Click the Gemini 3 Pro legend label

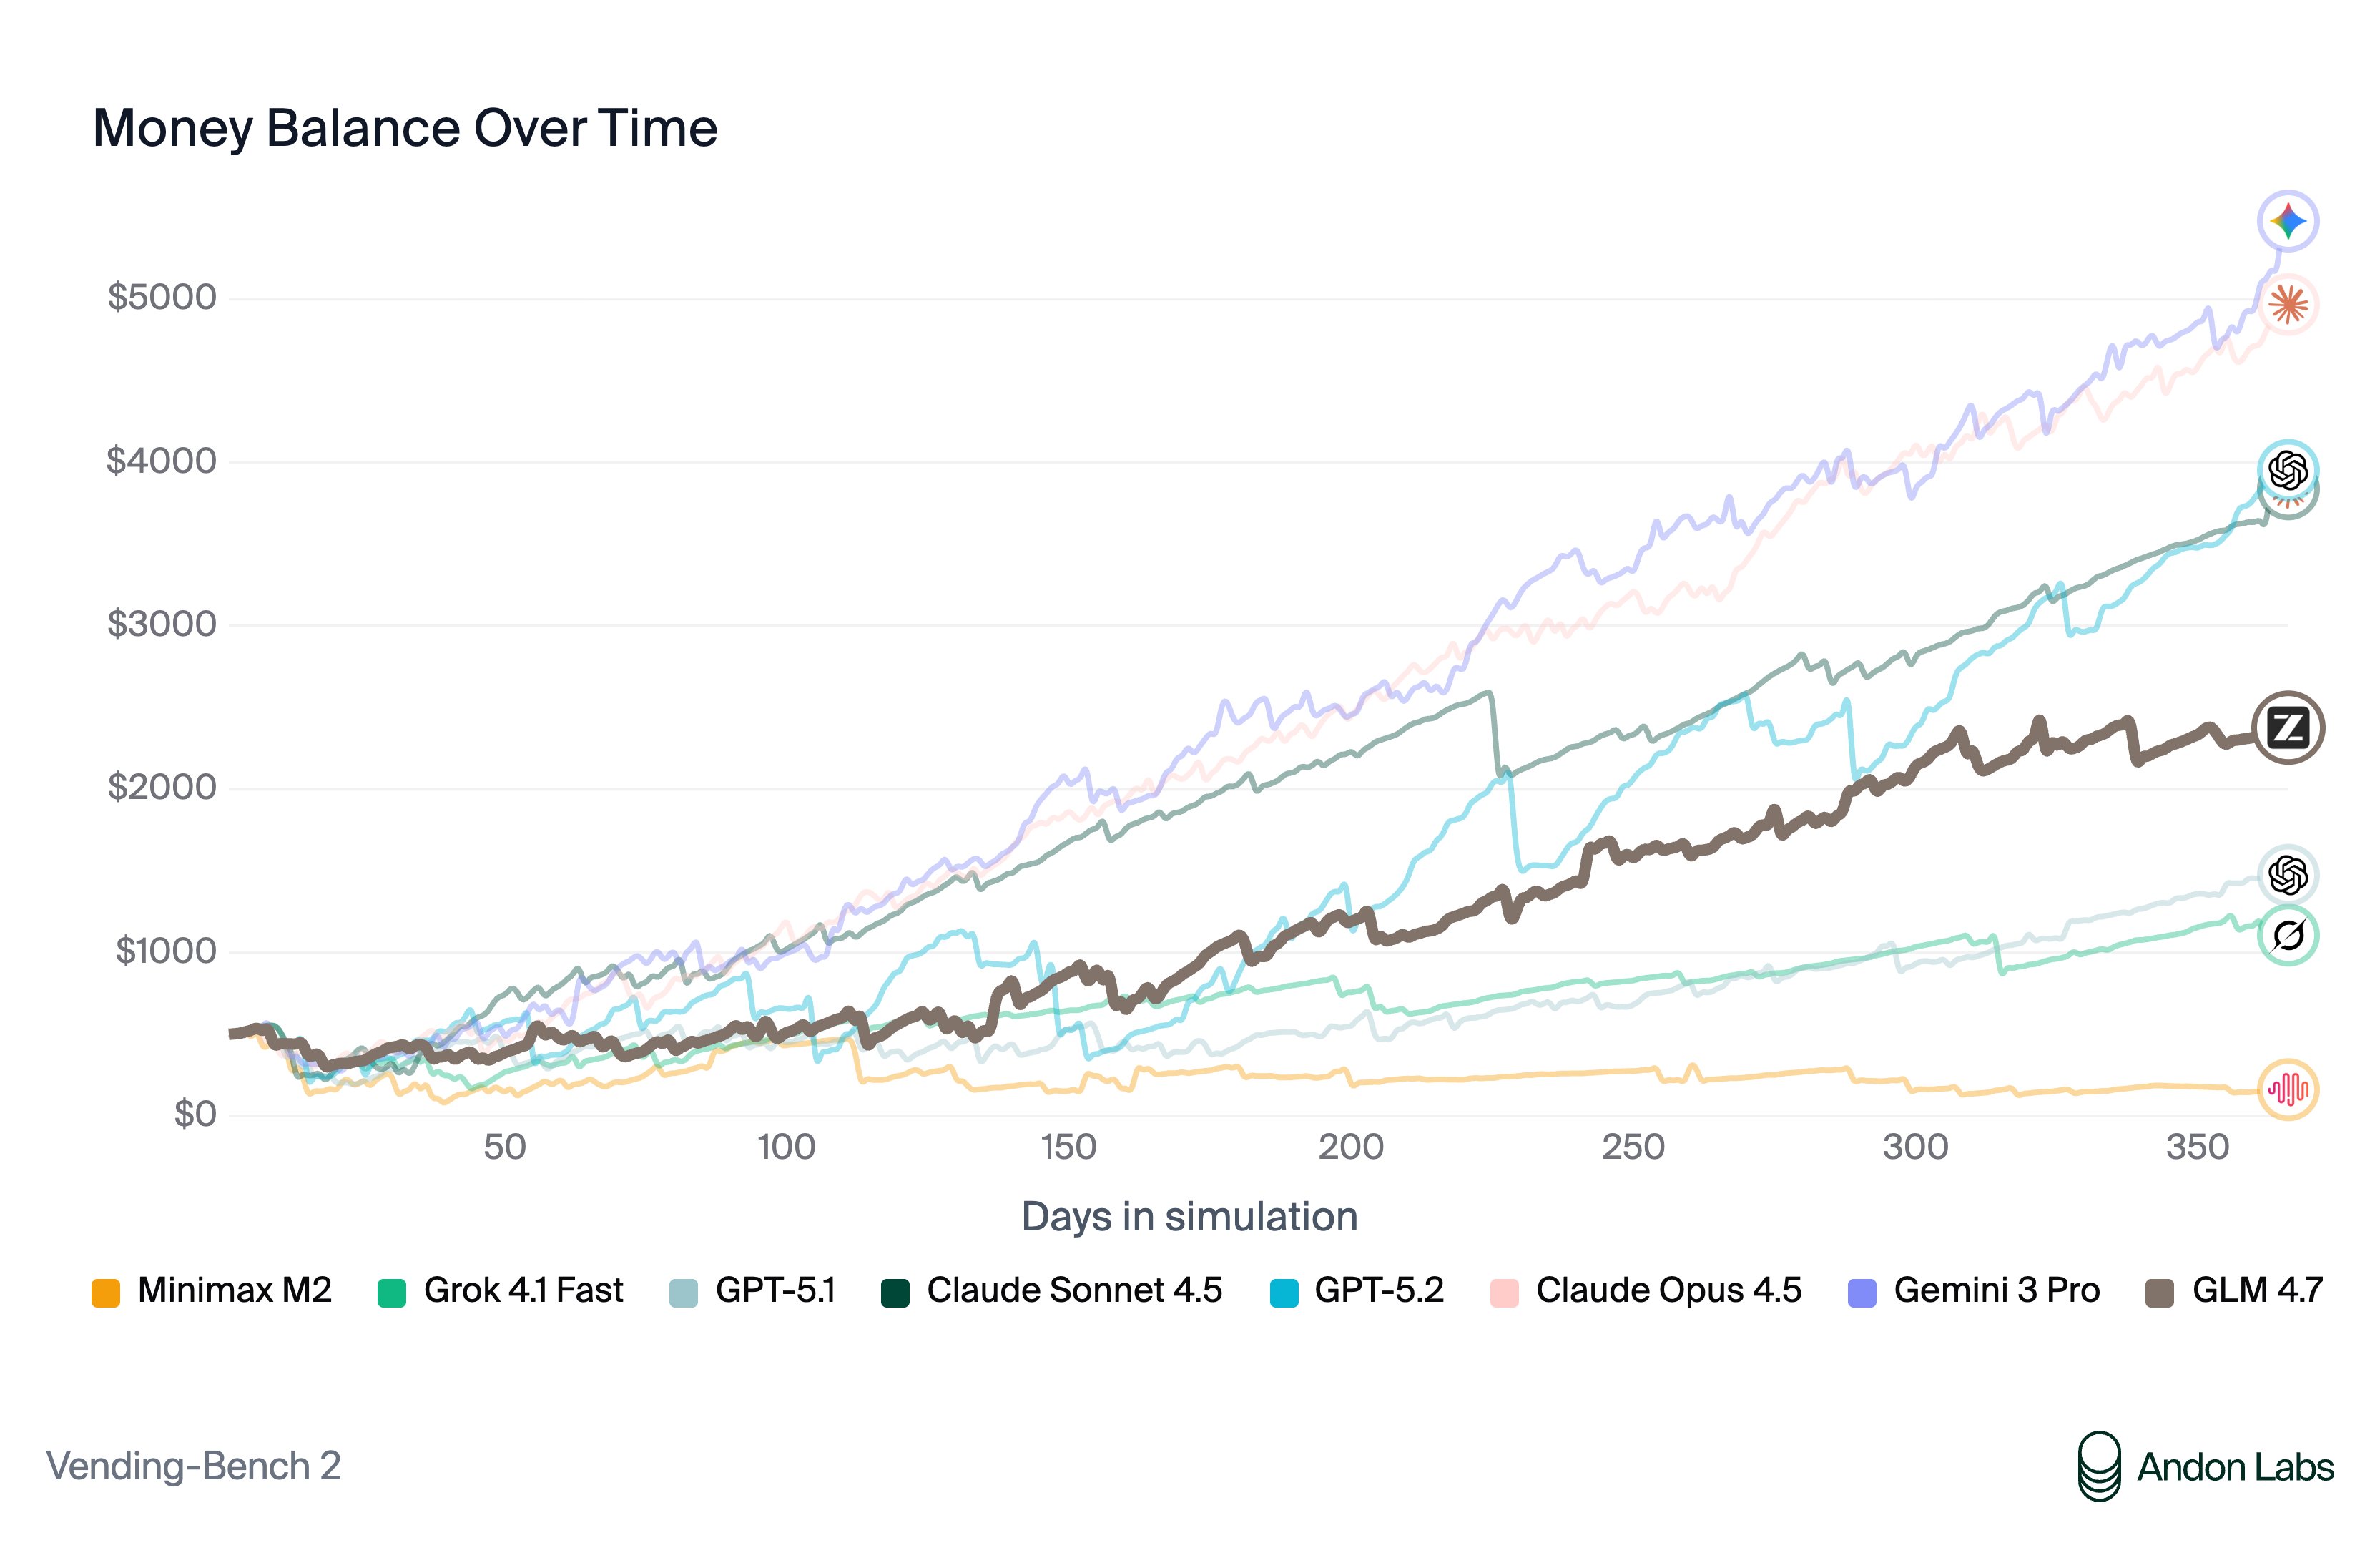1996,1290
